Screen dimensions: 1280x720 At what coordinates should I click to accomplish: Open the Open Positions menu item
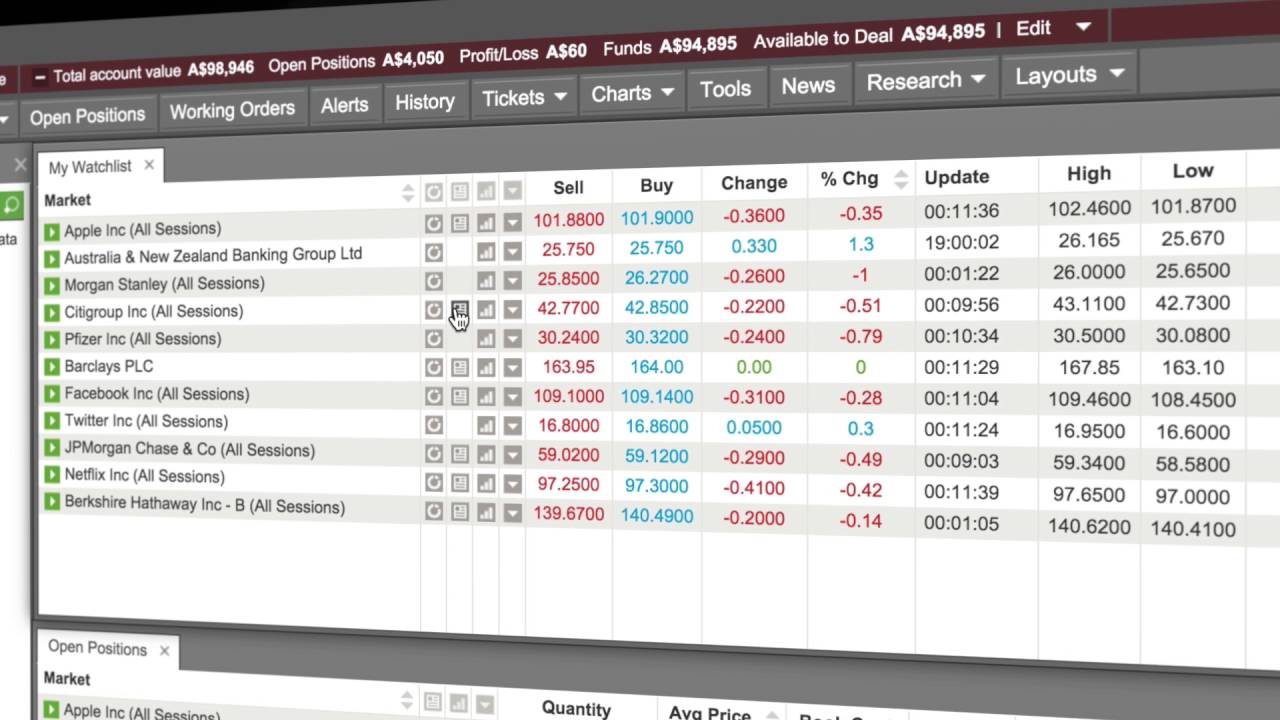tap(87, 116)
